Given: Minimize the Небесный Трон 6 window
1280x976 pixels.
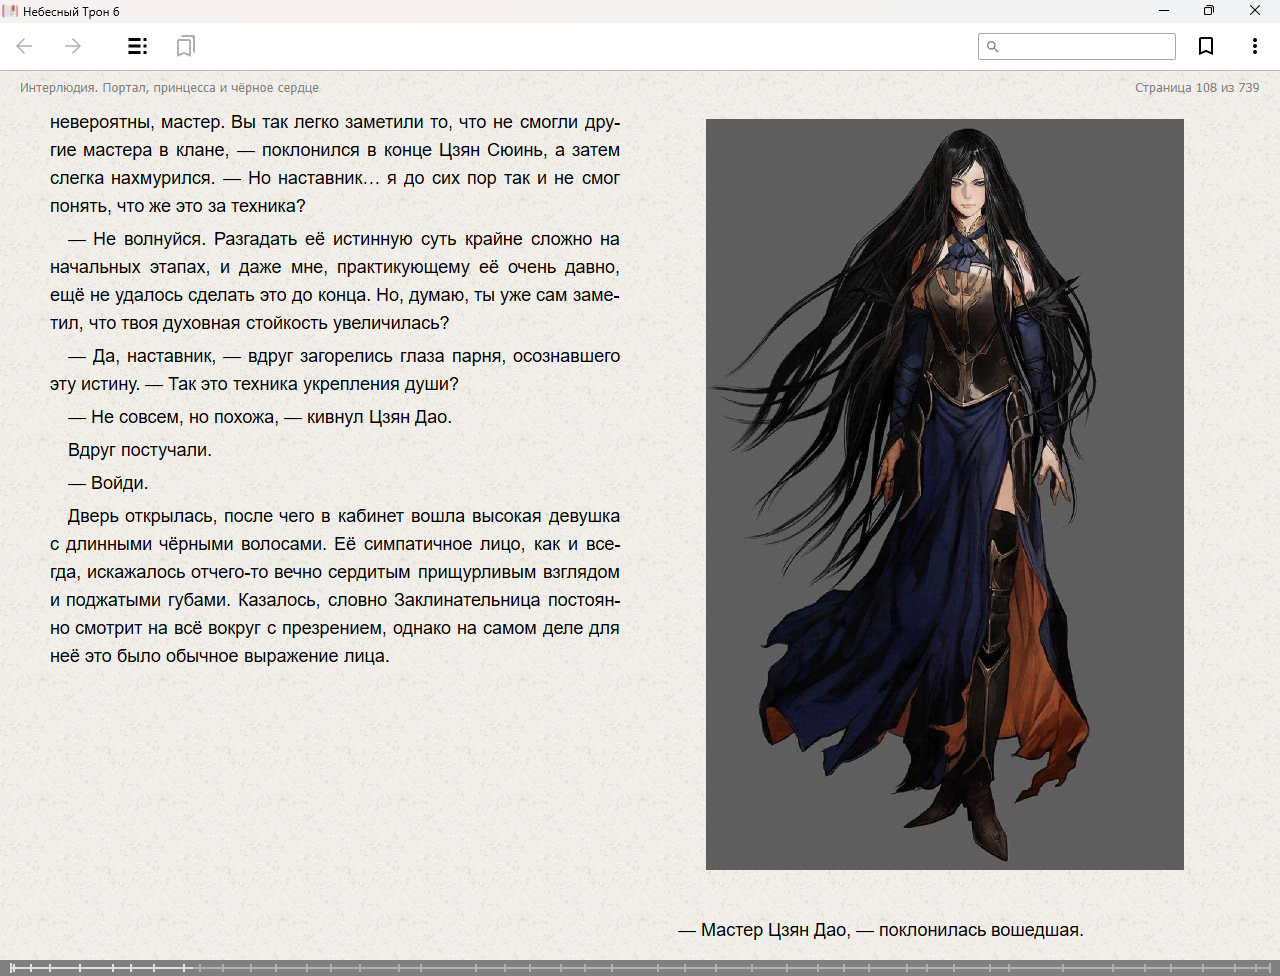Looking at the screenshot, I should coord(1164,11).
